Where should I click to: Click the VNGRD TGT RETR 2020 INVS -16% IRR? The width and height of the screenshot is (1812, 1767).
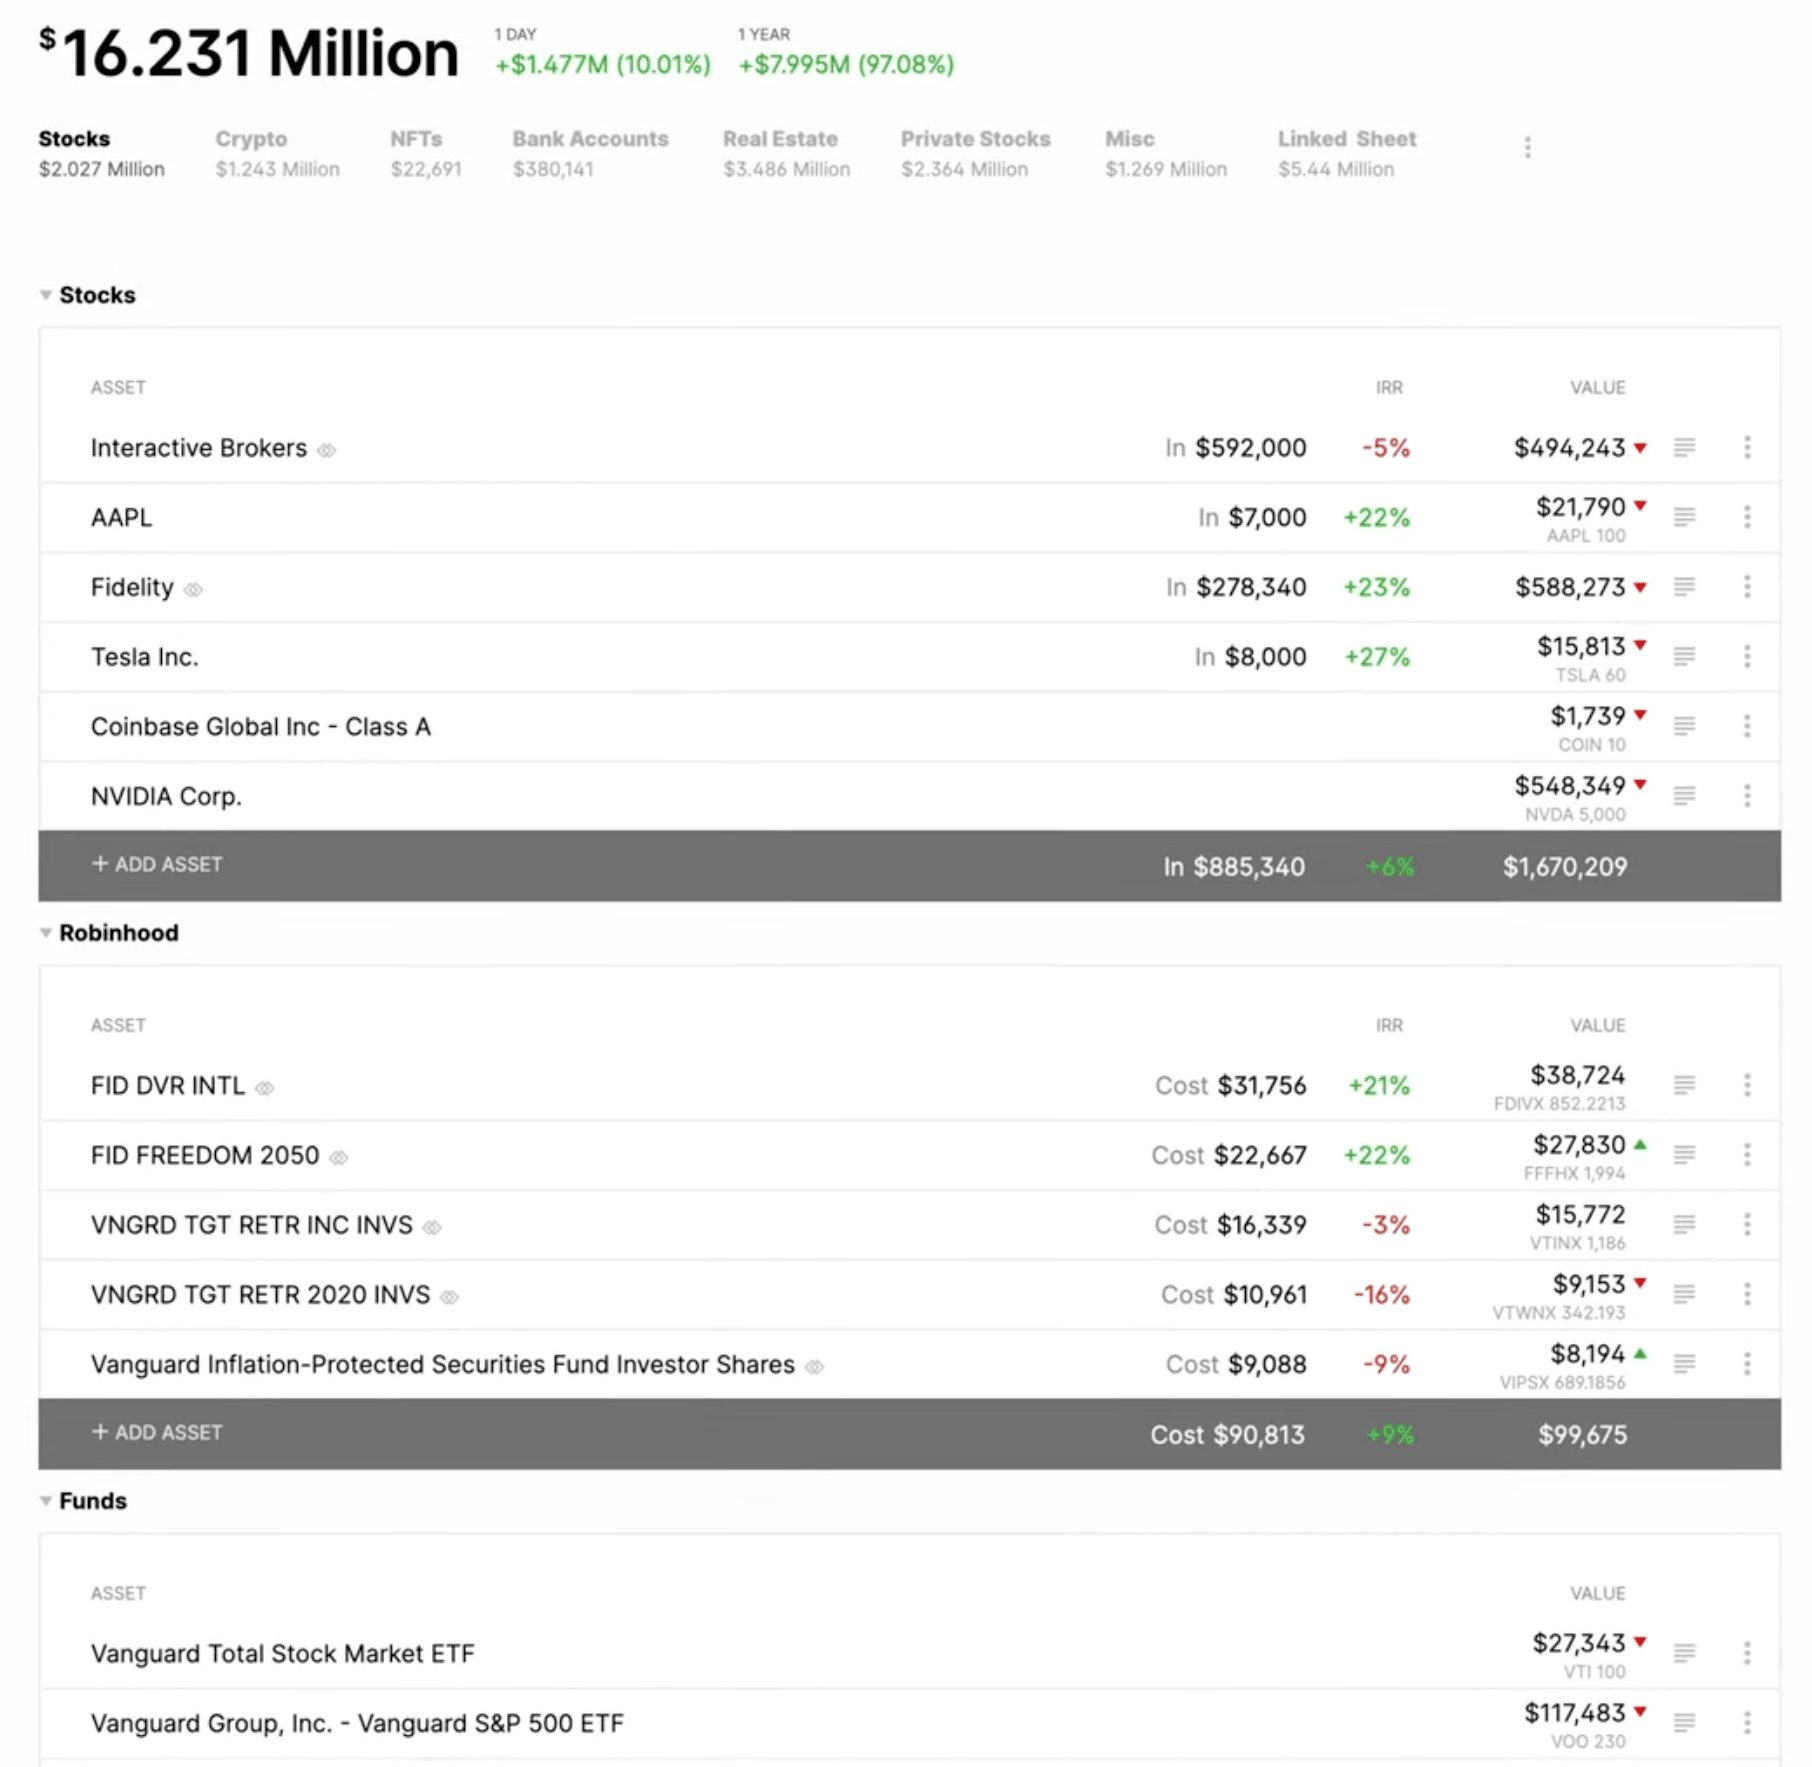coord(1381,1295)
